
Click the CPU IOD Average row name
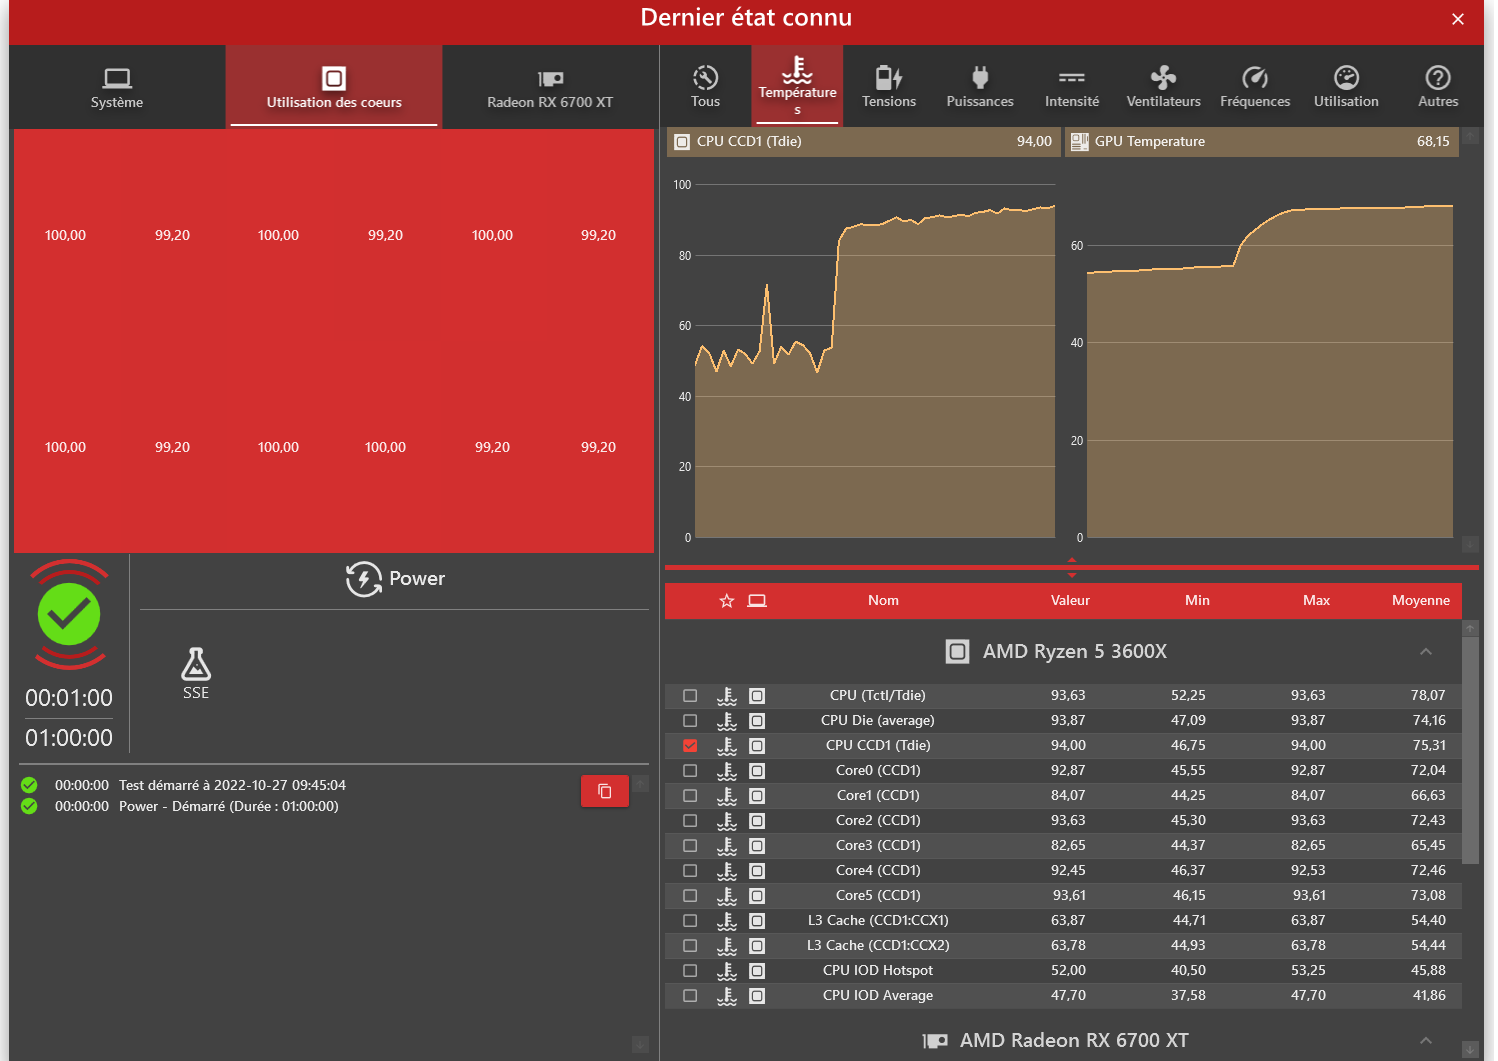point(878,996)
